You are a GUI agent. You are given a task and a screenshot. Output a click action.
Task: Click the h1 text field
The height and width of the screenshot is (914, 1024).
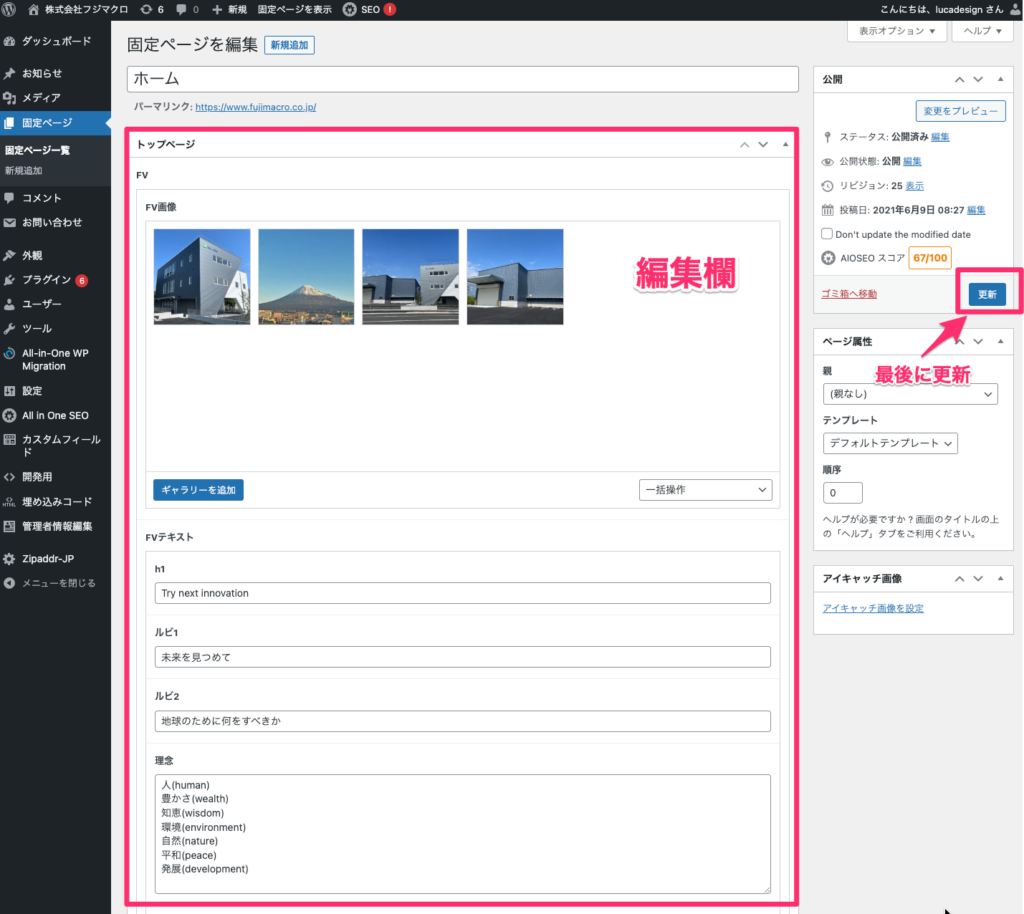(x=462, y=593)
